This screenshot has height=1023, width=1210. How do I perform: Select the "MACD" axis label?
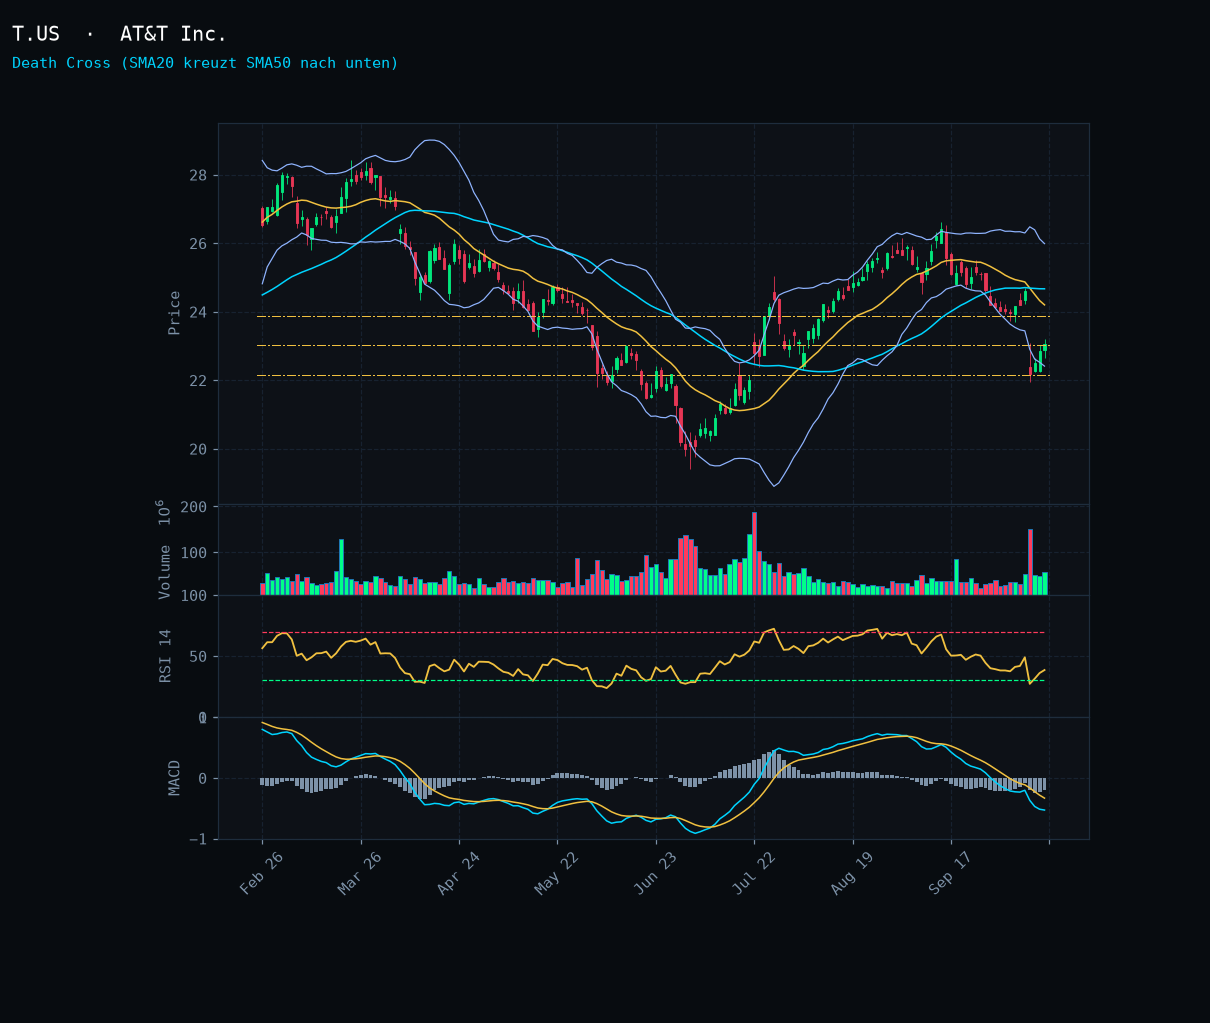(174, 778)
